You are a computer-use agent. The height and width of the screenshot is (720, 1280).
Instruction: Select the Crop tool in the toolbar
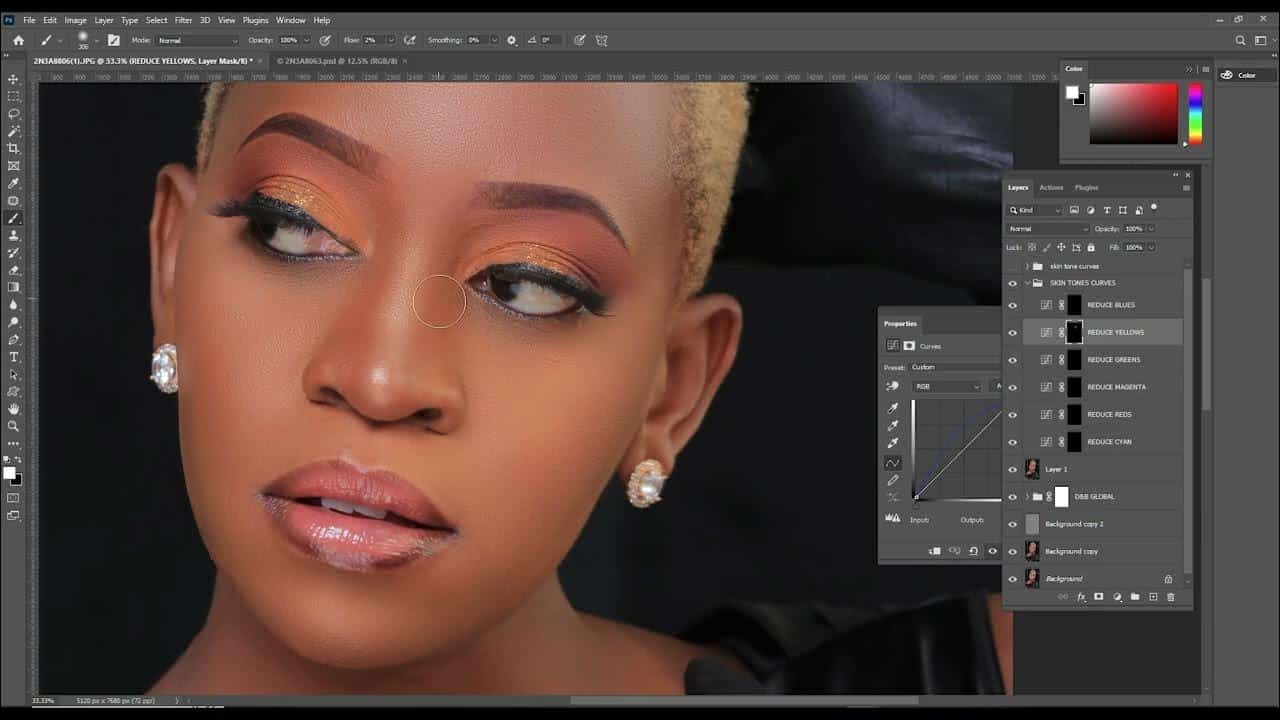[x=13, y=148]
